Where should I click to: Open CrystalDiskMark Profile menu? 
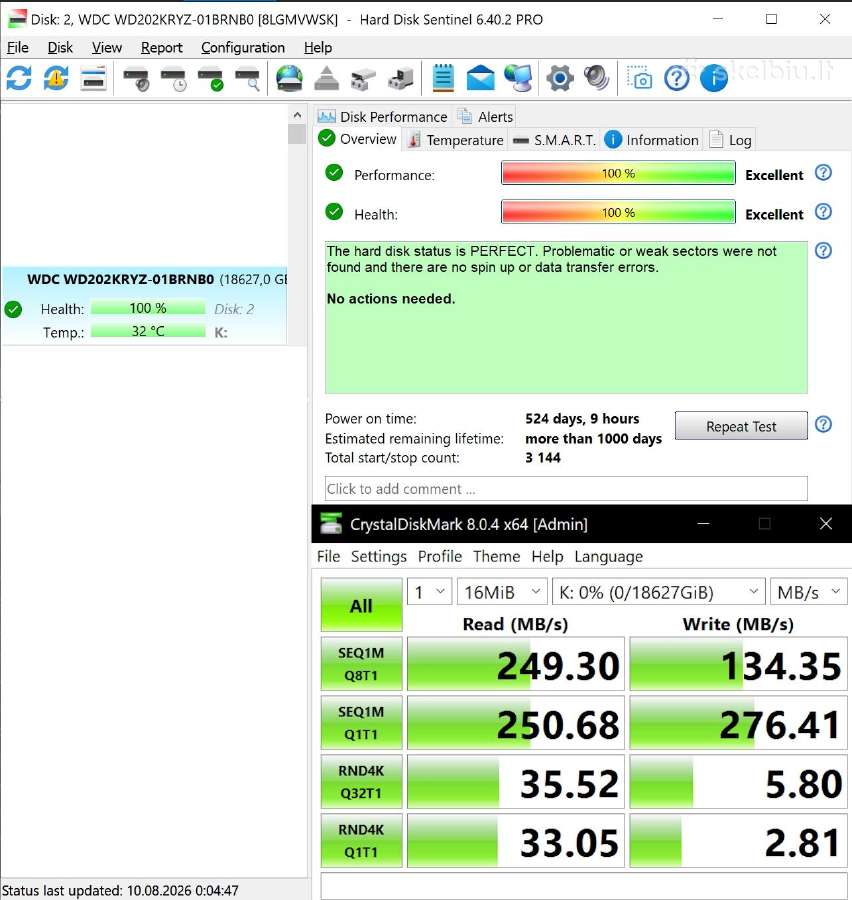(440, 556)
